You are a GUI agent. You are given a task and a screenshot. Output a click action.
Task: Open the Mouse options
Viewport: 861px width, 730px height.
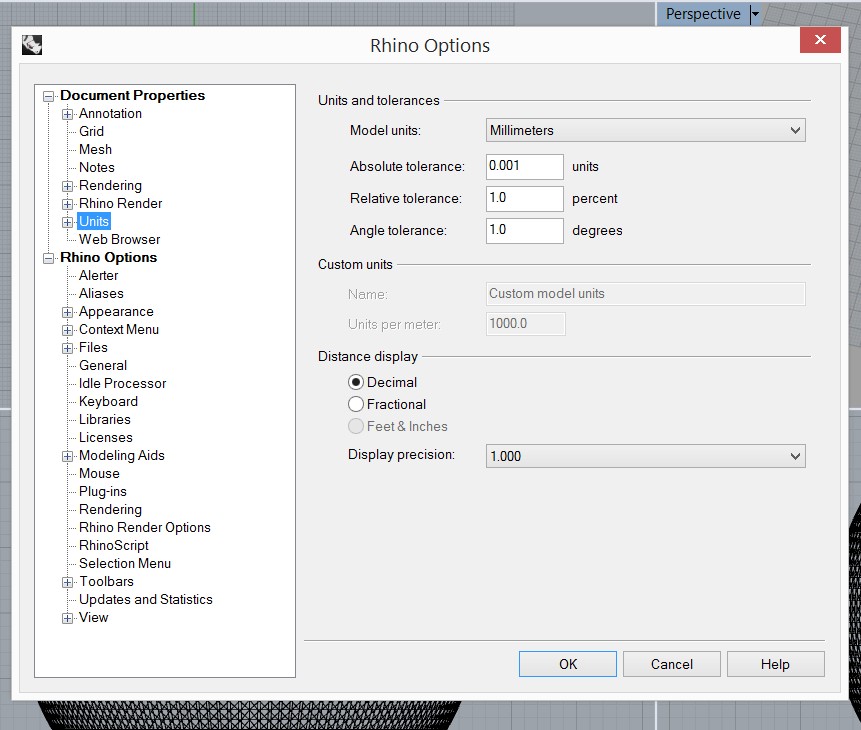click(99, 473)
